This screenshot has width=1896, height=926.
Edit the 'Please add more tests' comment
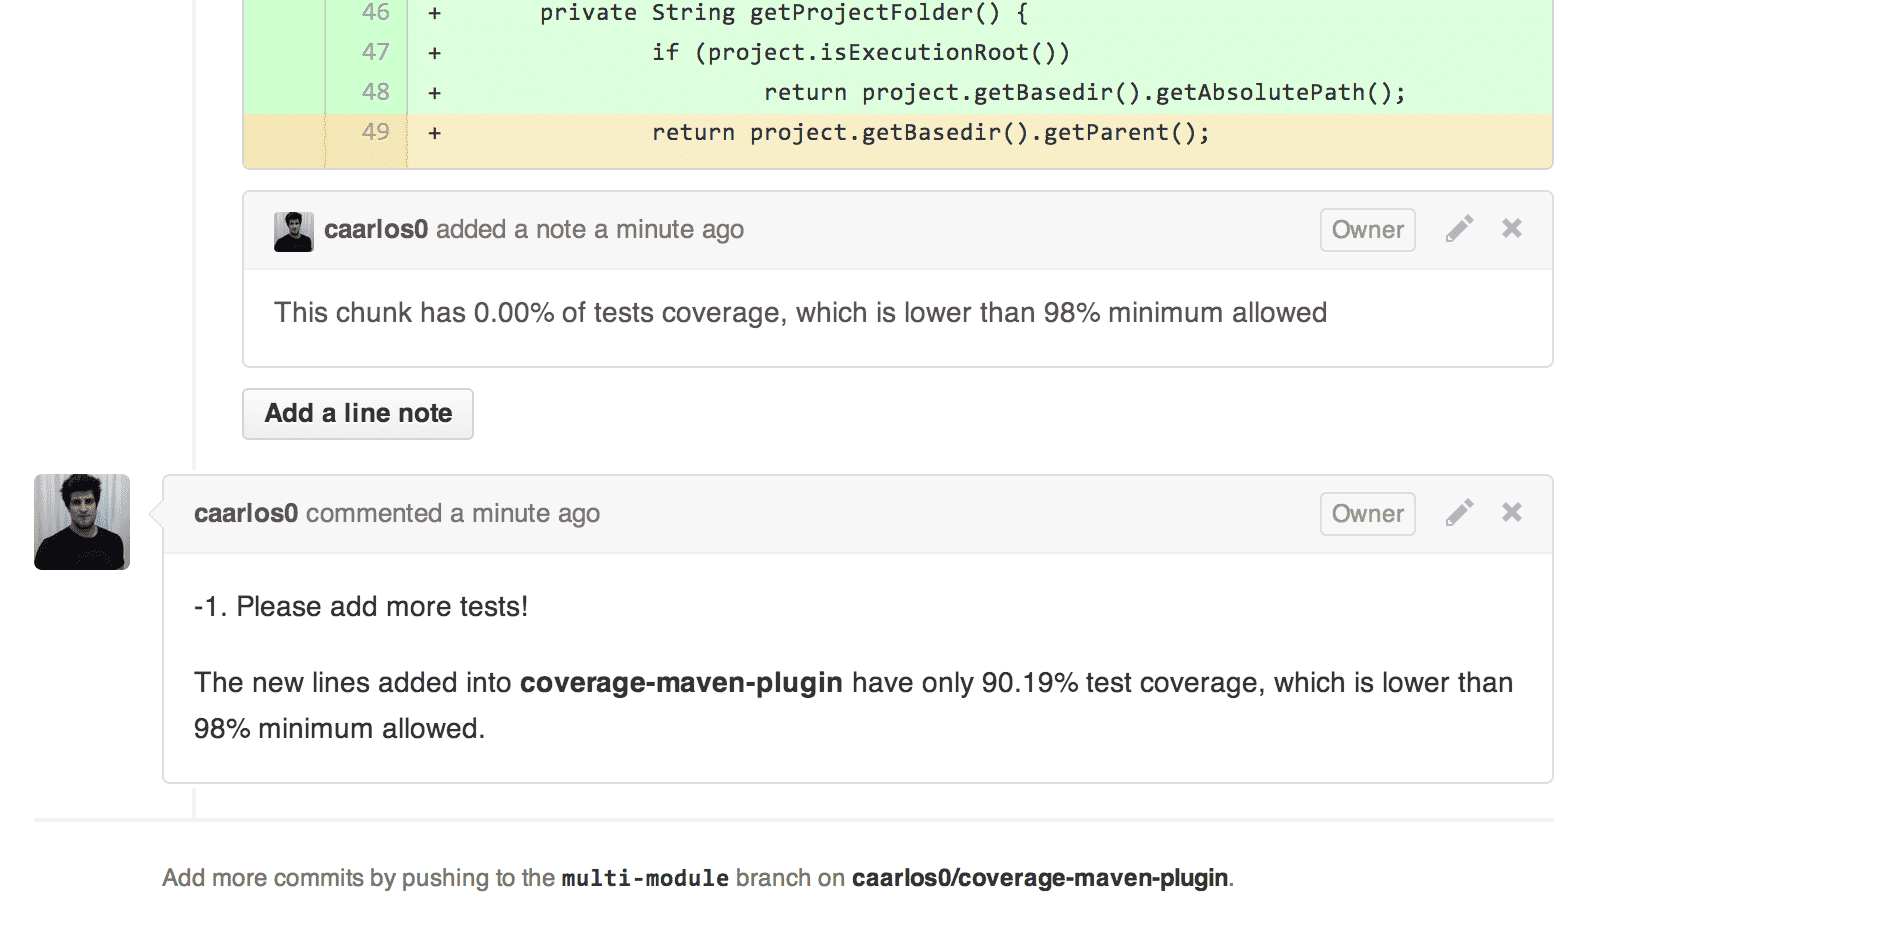tap(1459, 513)
